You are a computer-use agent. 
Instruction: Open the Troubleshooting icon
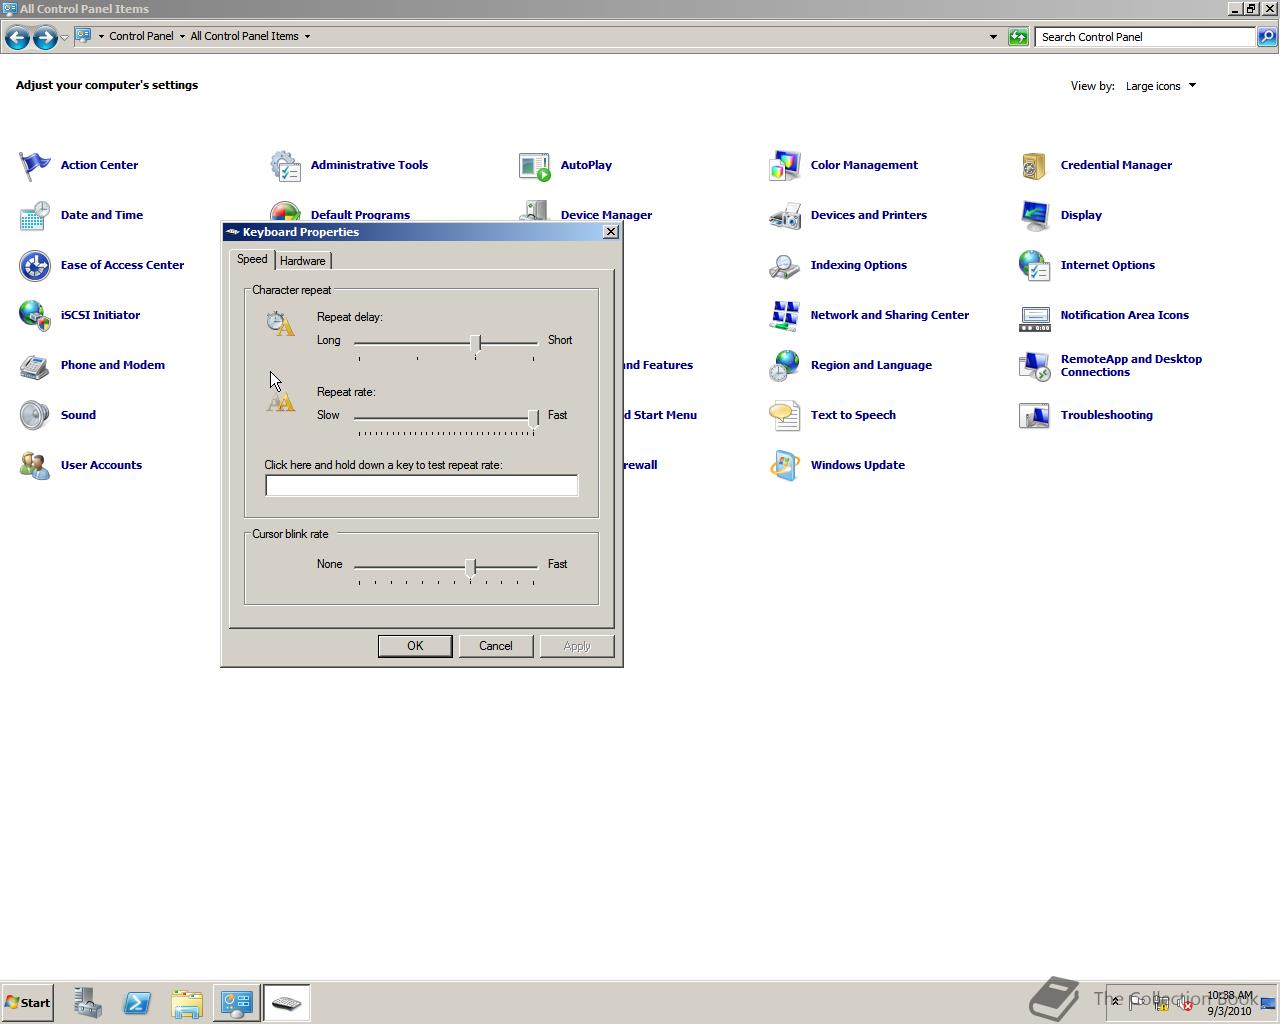[x=1035, y=415]
